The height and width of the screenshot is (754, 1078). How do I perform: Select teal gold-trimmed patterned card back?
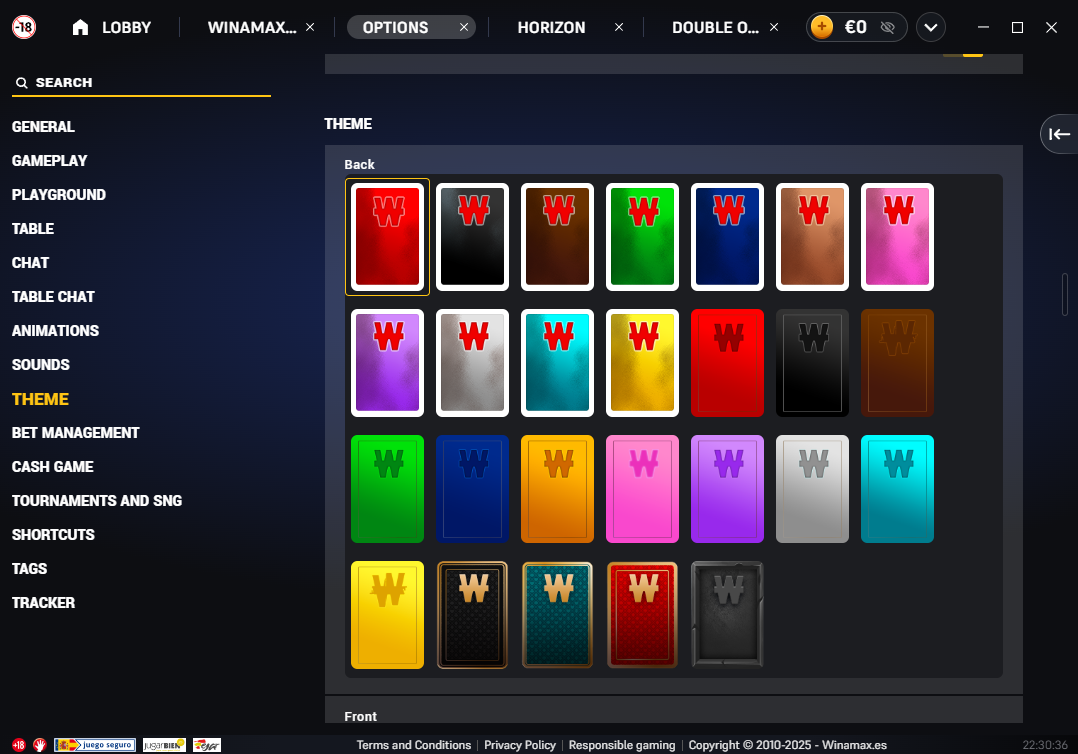(x=558, y=615)
